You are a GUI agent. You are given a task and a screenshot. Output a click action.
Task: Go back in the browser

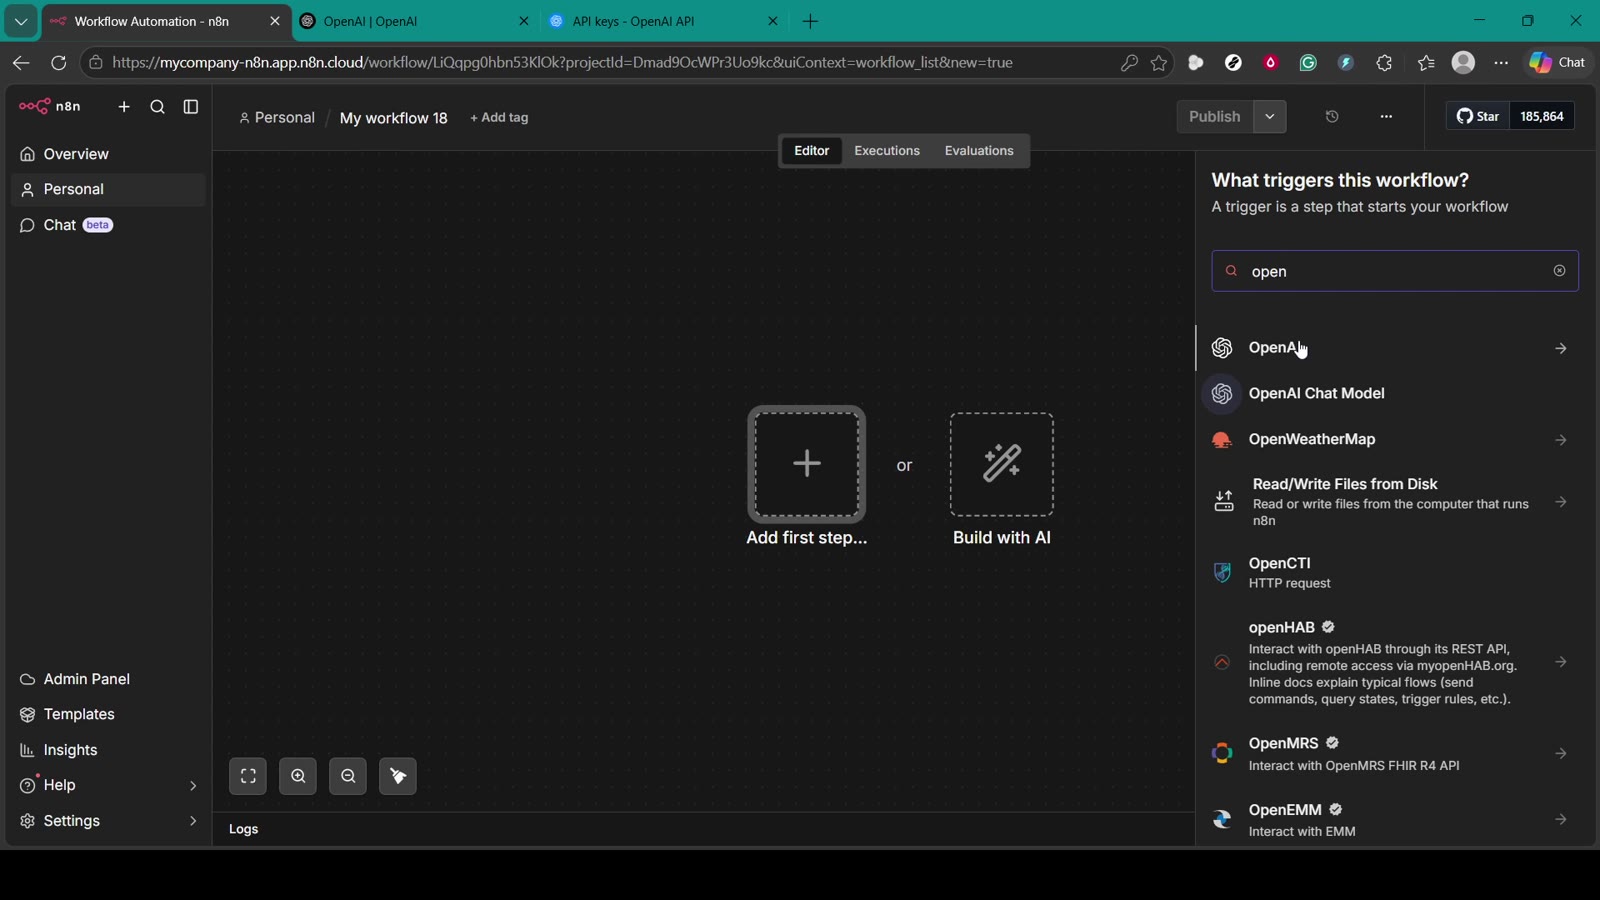click(x=21, y=63)
